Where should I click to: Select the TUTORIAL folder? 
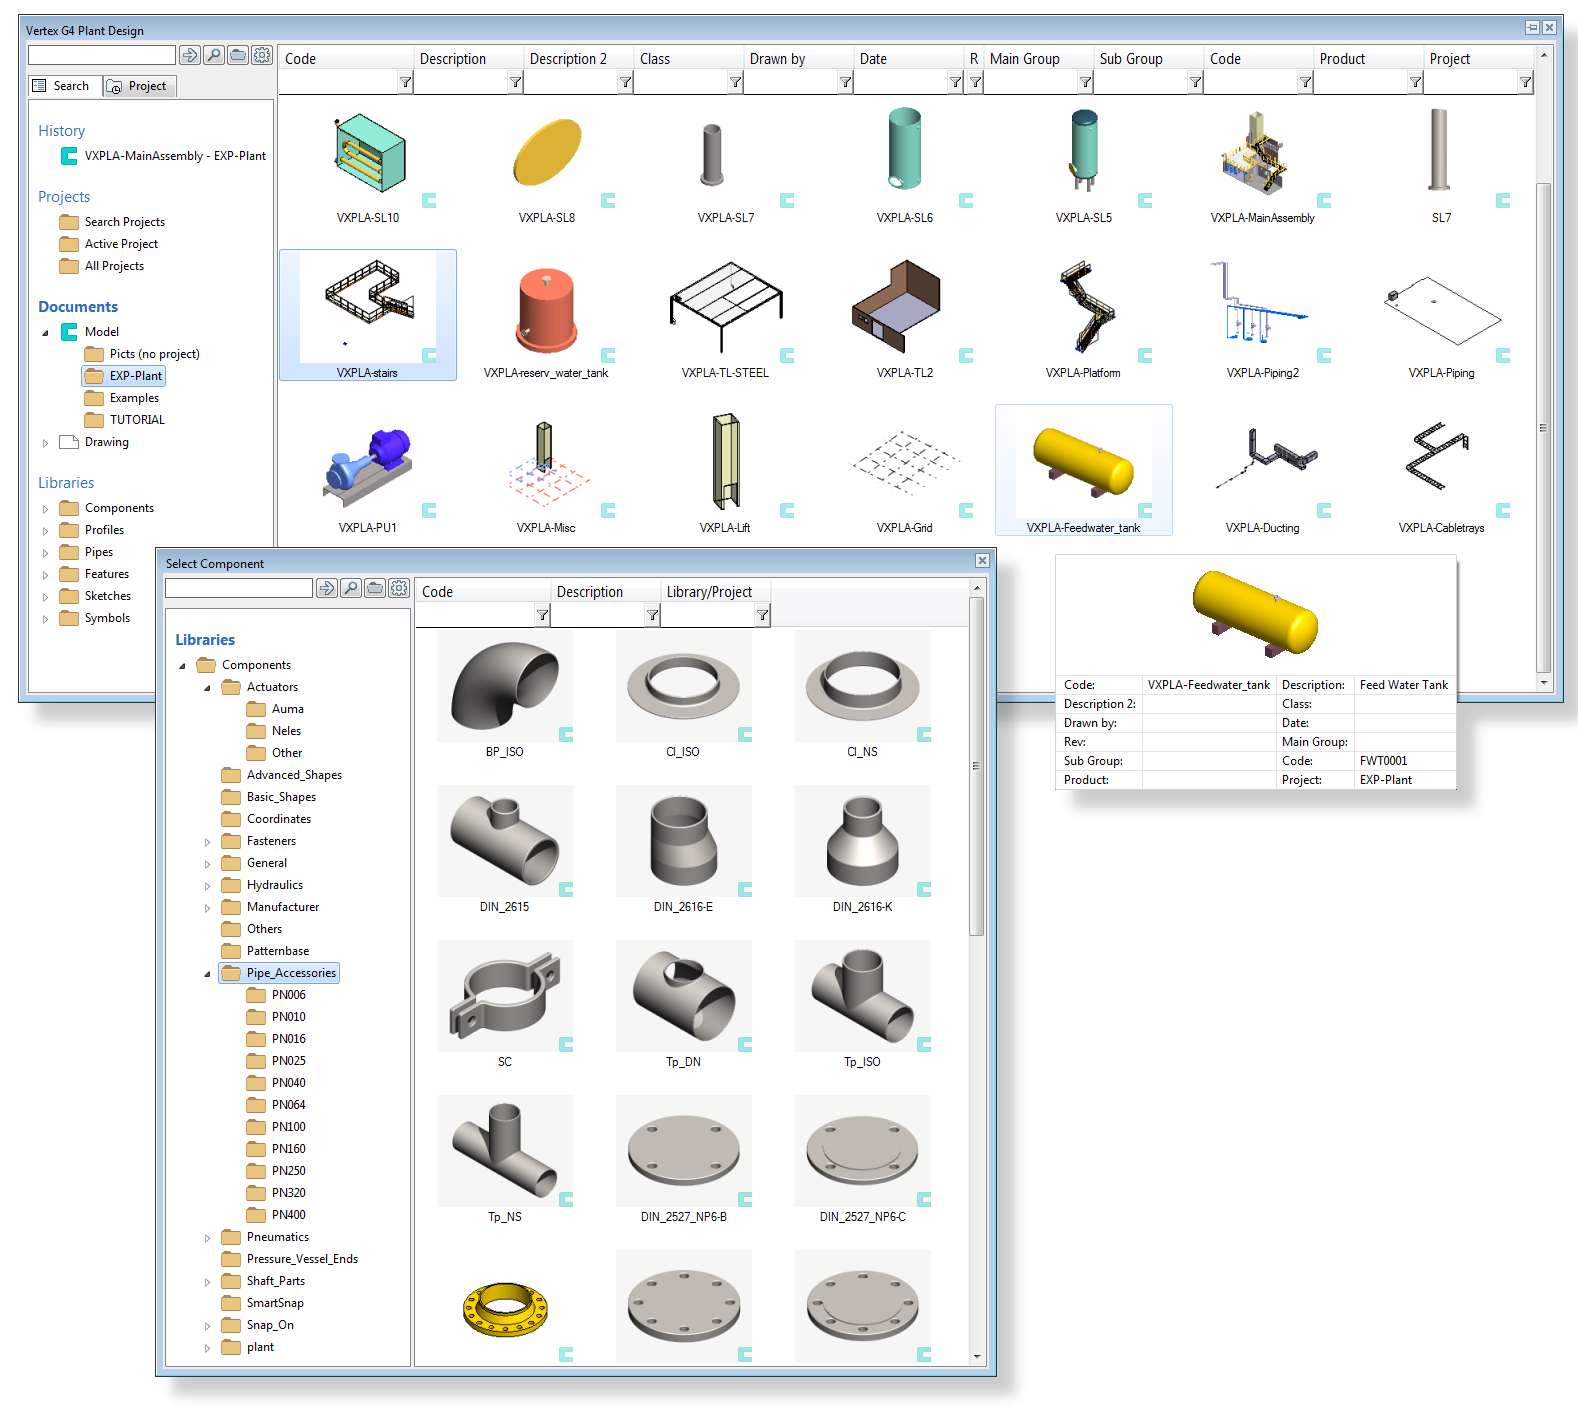tap(125, 420)
